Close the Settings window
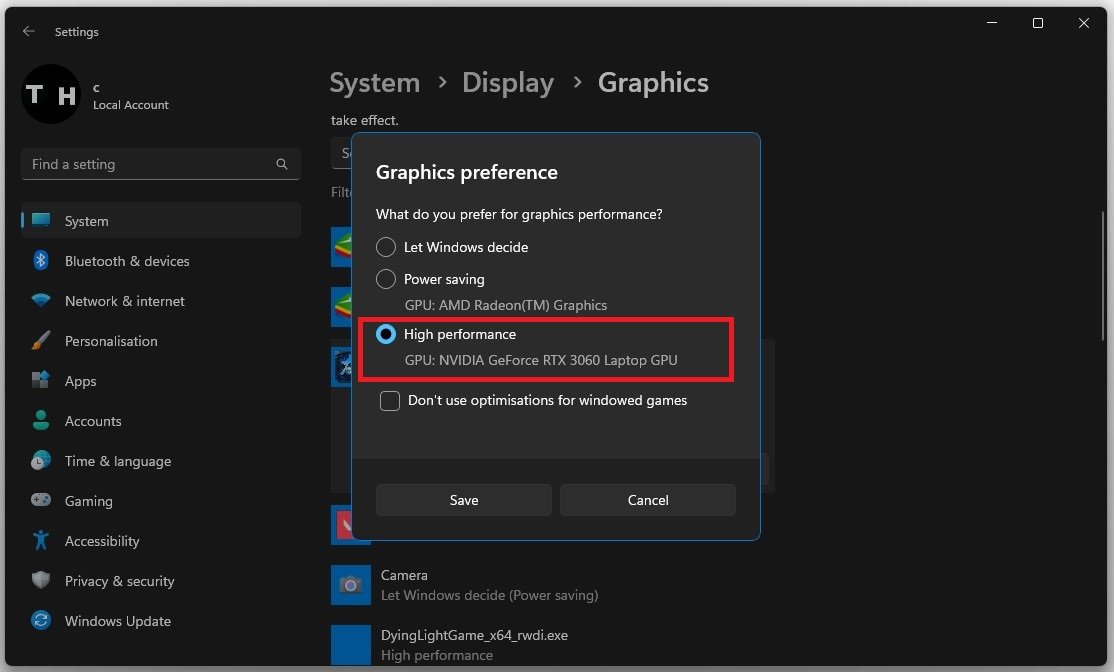The width and height of the screenshot is (1114, 672). pyautogui.click(x=1083, y=23)
